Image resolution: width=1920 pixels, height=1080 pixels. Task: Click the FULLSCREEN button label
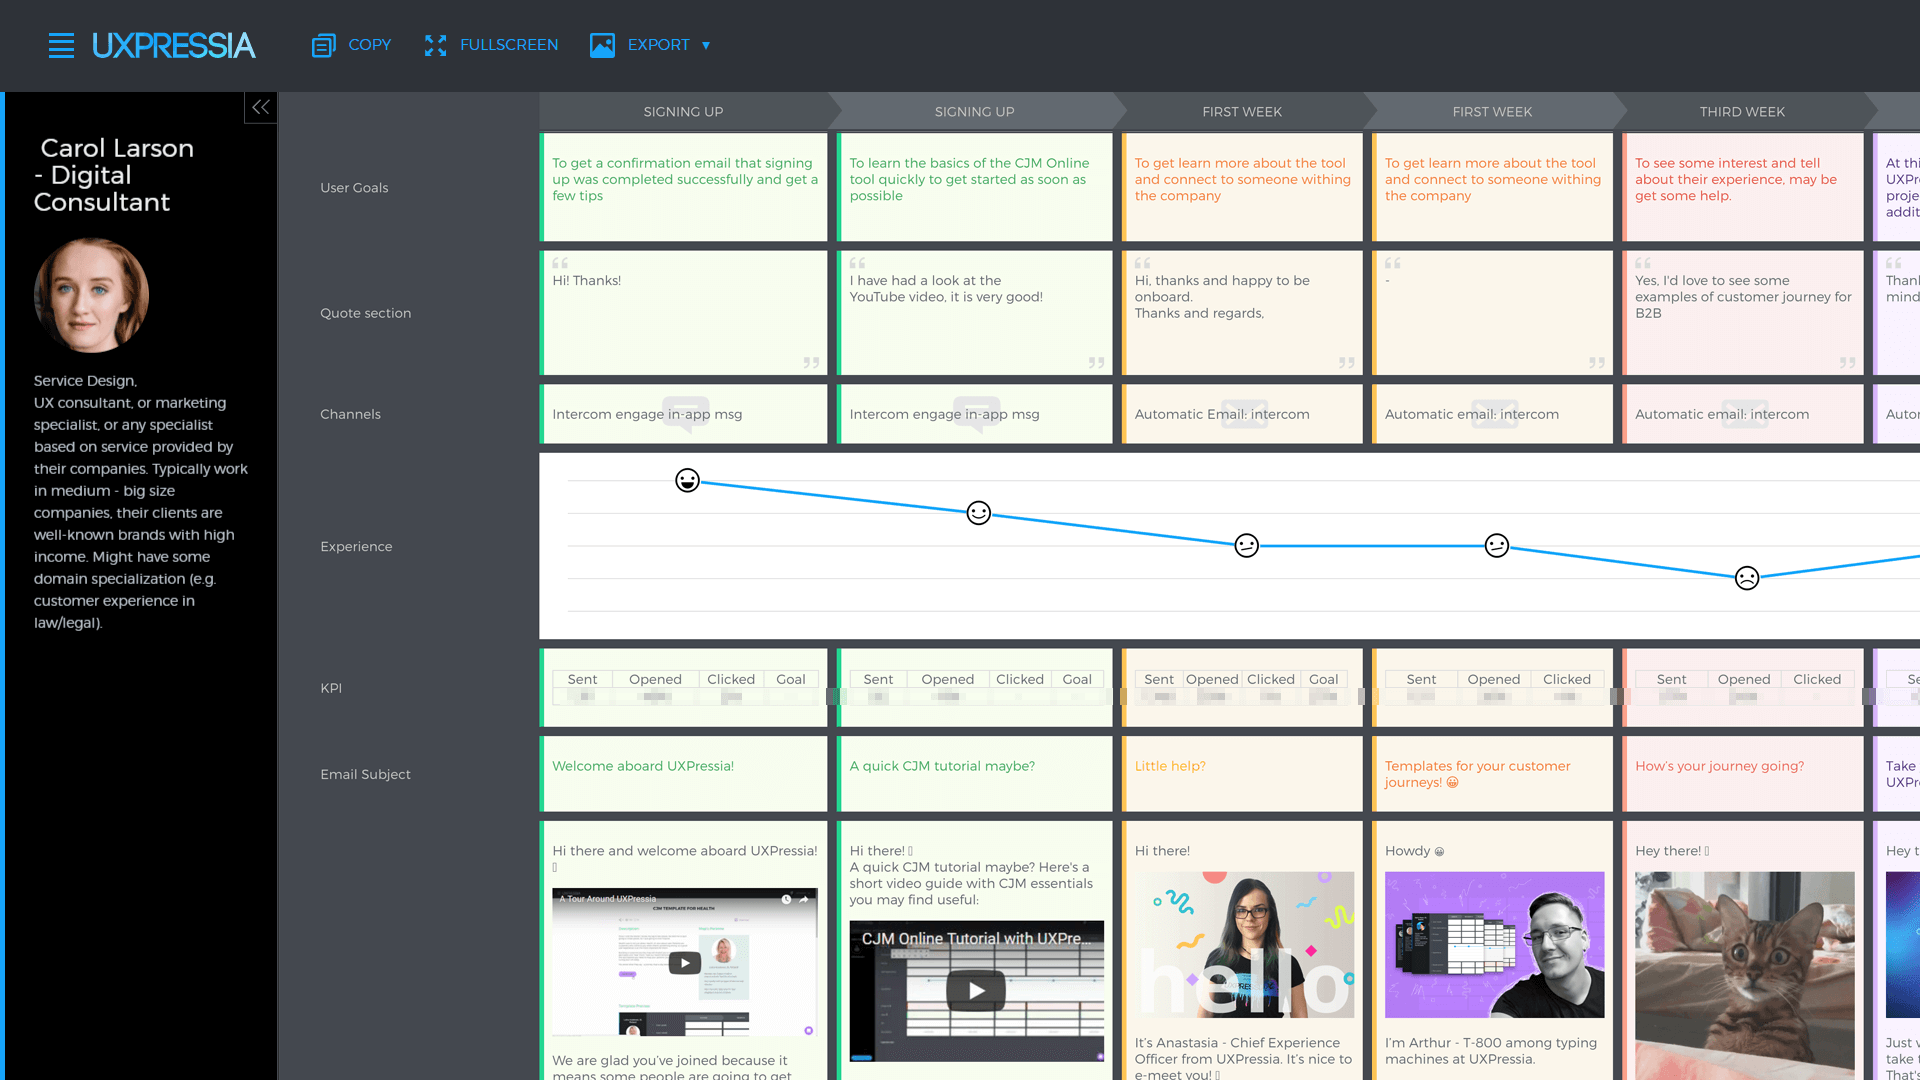pos(509,45)
